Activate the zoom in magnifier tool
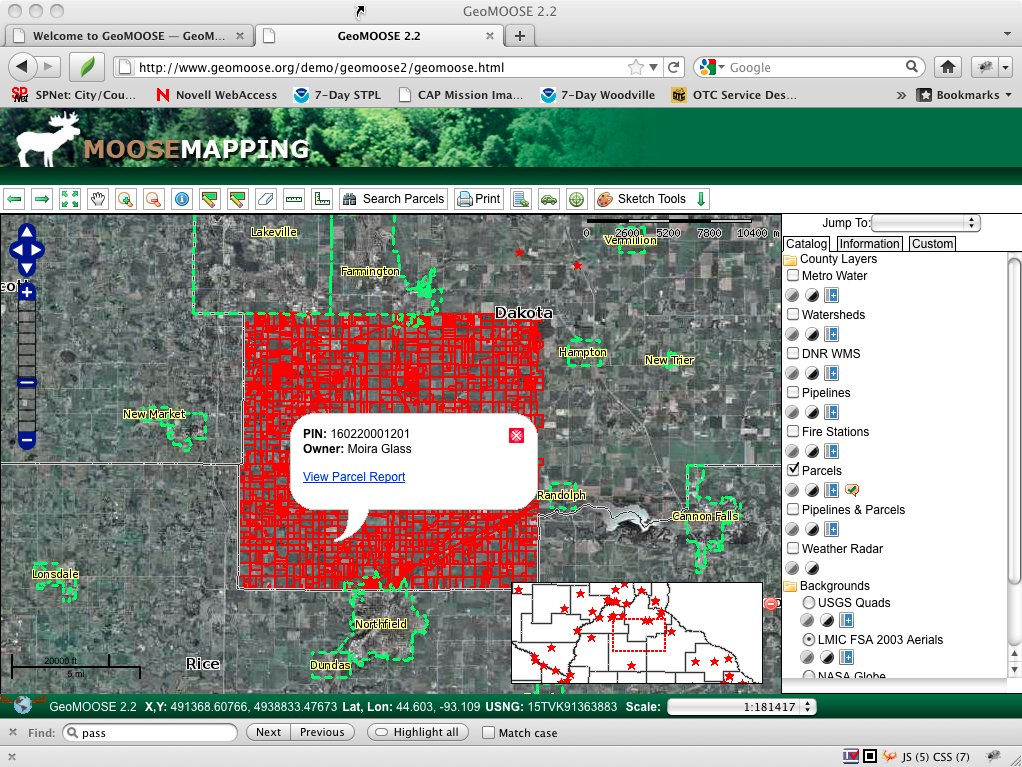The height and width of the screenshot is (767, 1022). pyautogui.click(x=125, y=199)
